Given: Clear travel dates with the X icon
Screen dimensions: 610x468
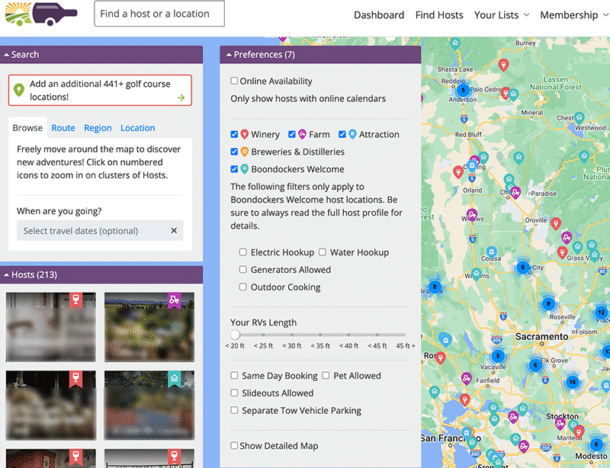Looking at the screenshot, I should [173, 231].
